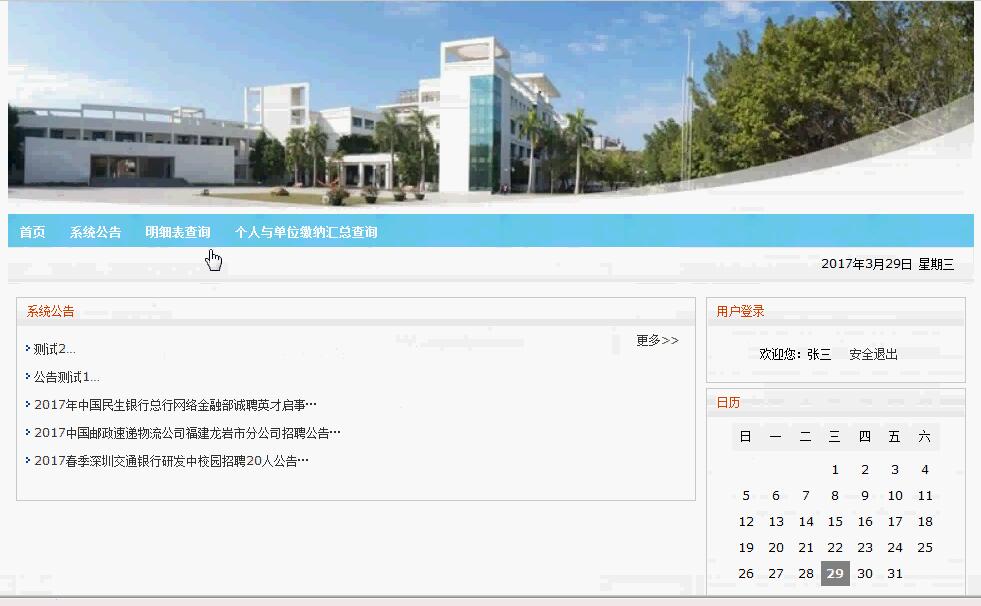
Task: Click the 六 weekday header in calendar
Action: [925, 437]
